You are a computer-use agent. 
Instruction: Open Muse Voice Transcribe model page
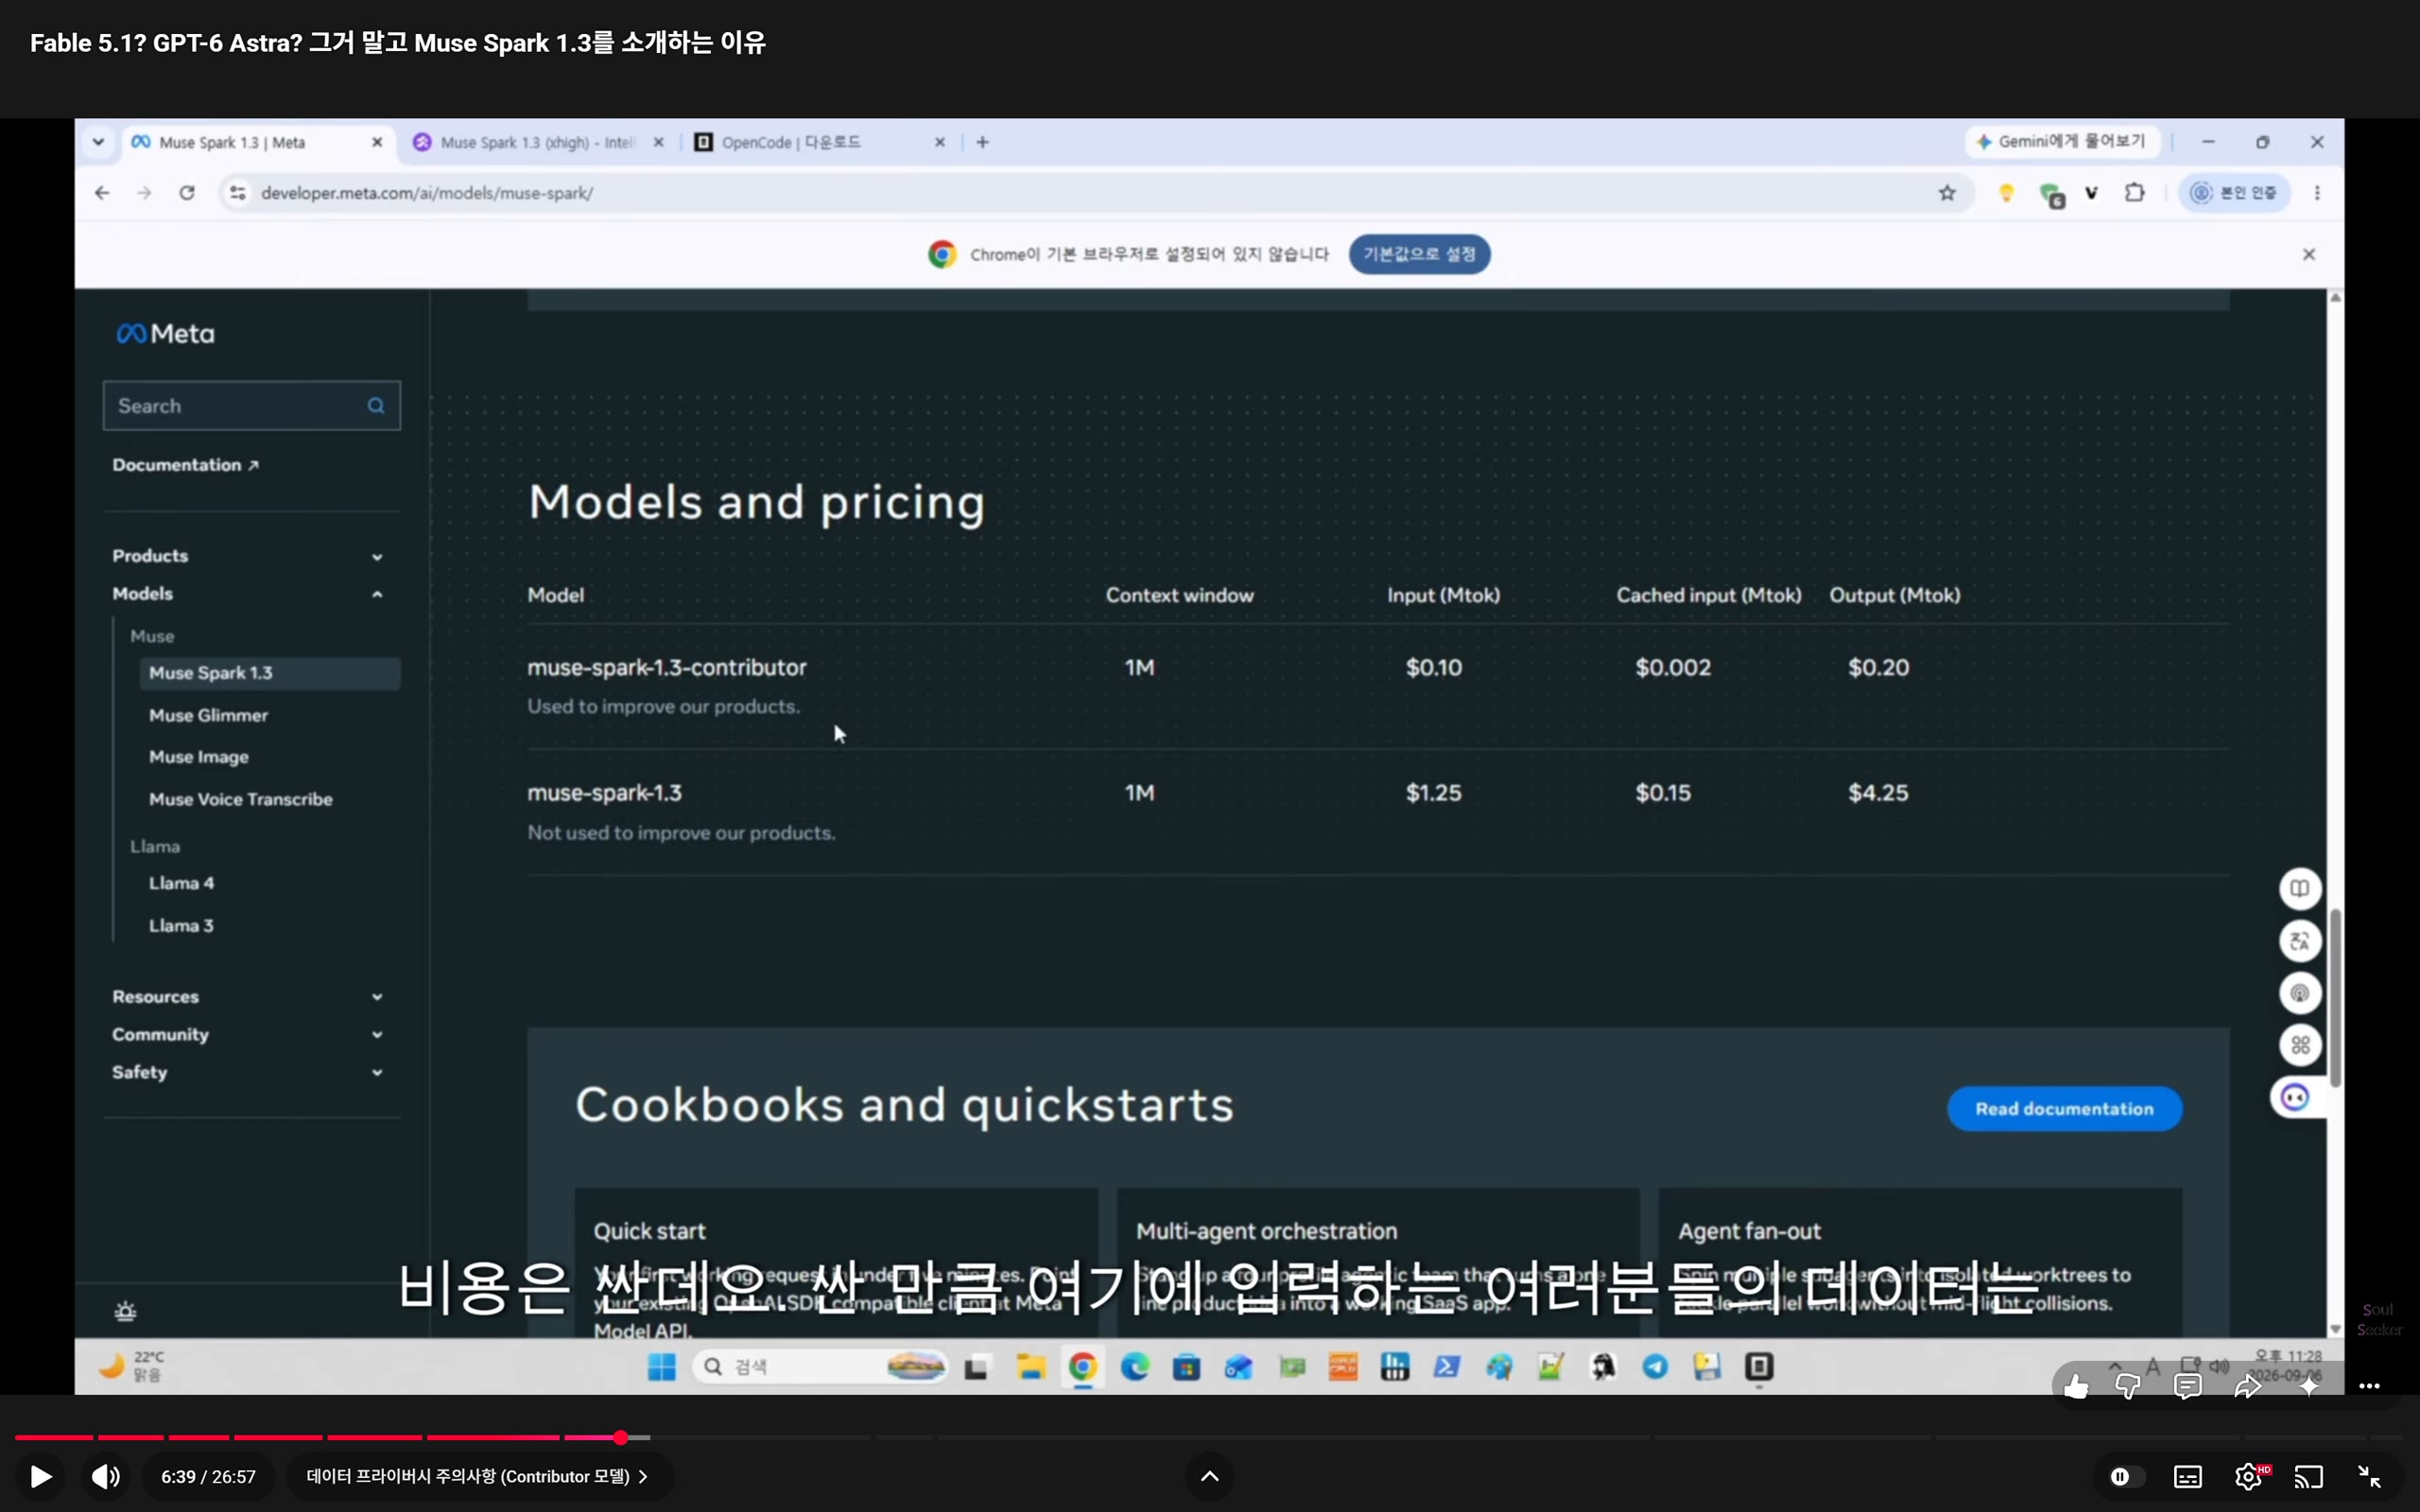[x=241, y=799]
